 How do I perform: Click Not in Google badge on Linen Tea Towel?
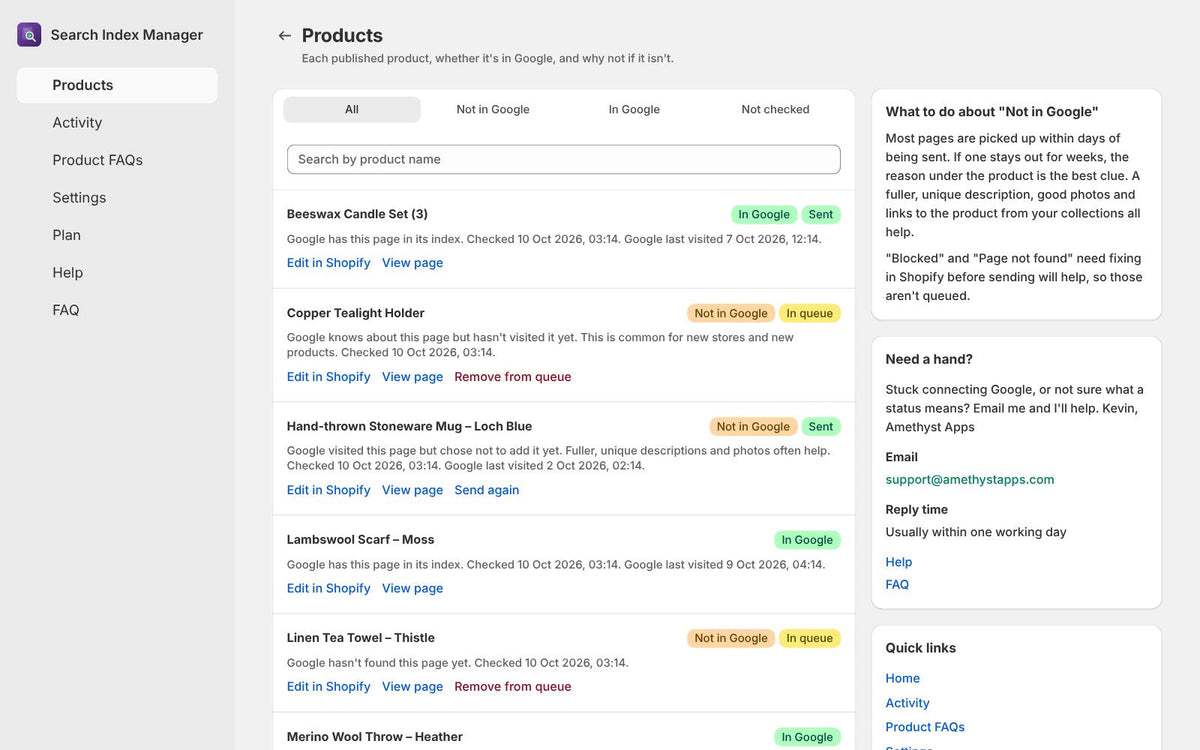pyautogui.click(x=731, y=638)
